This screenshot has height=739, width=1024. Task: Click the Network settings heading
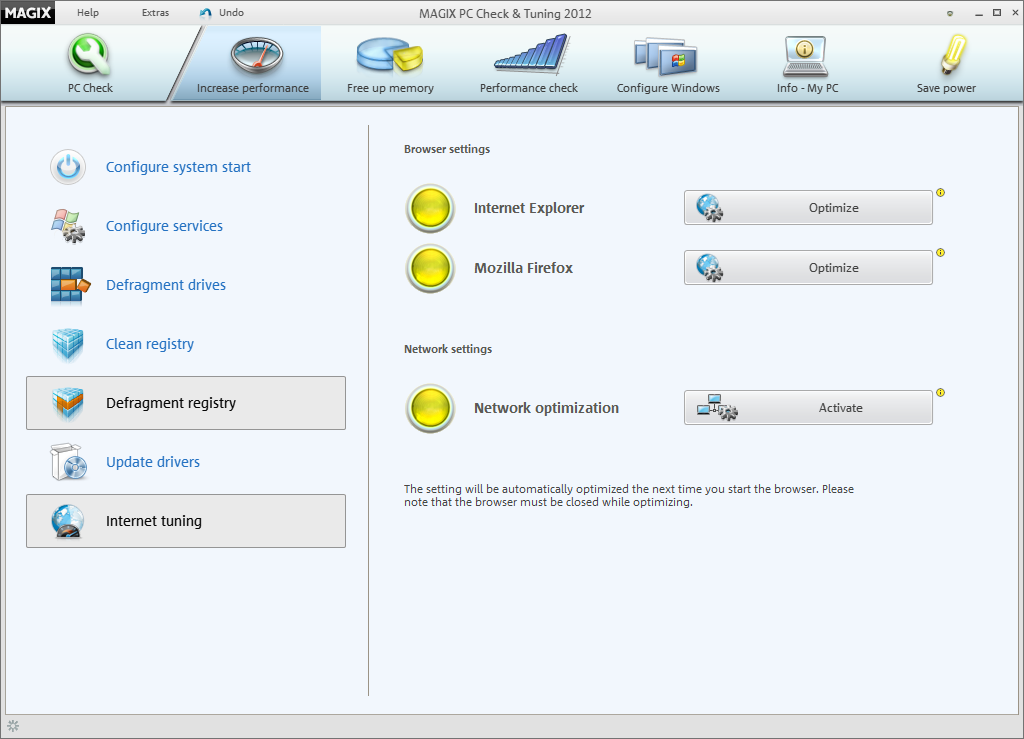tap(448, 349)
